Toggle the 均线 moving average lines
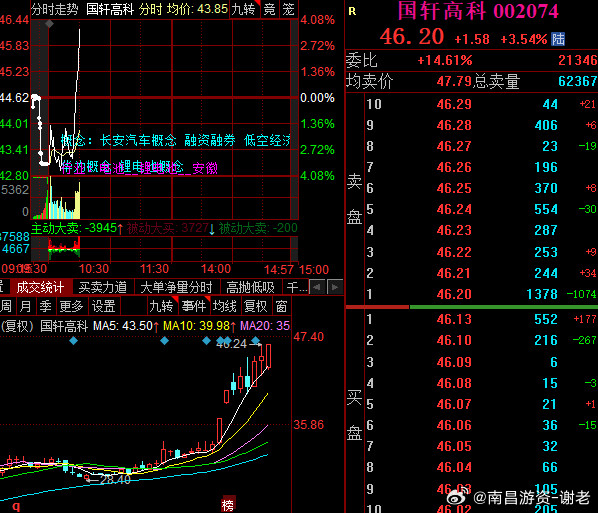 225,306
